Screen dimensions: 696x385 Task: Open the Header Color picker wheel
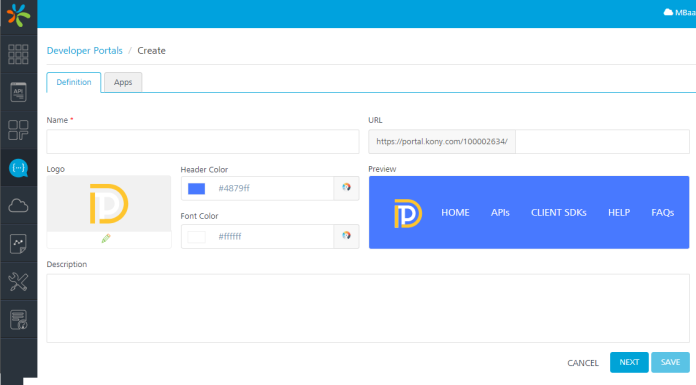click(x=346, y=188)
